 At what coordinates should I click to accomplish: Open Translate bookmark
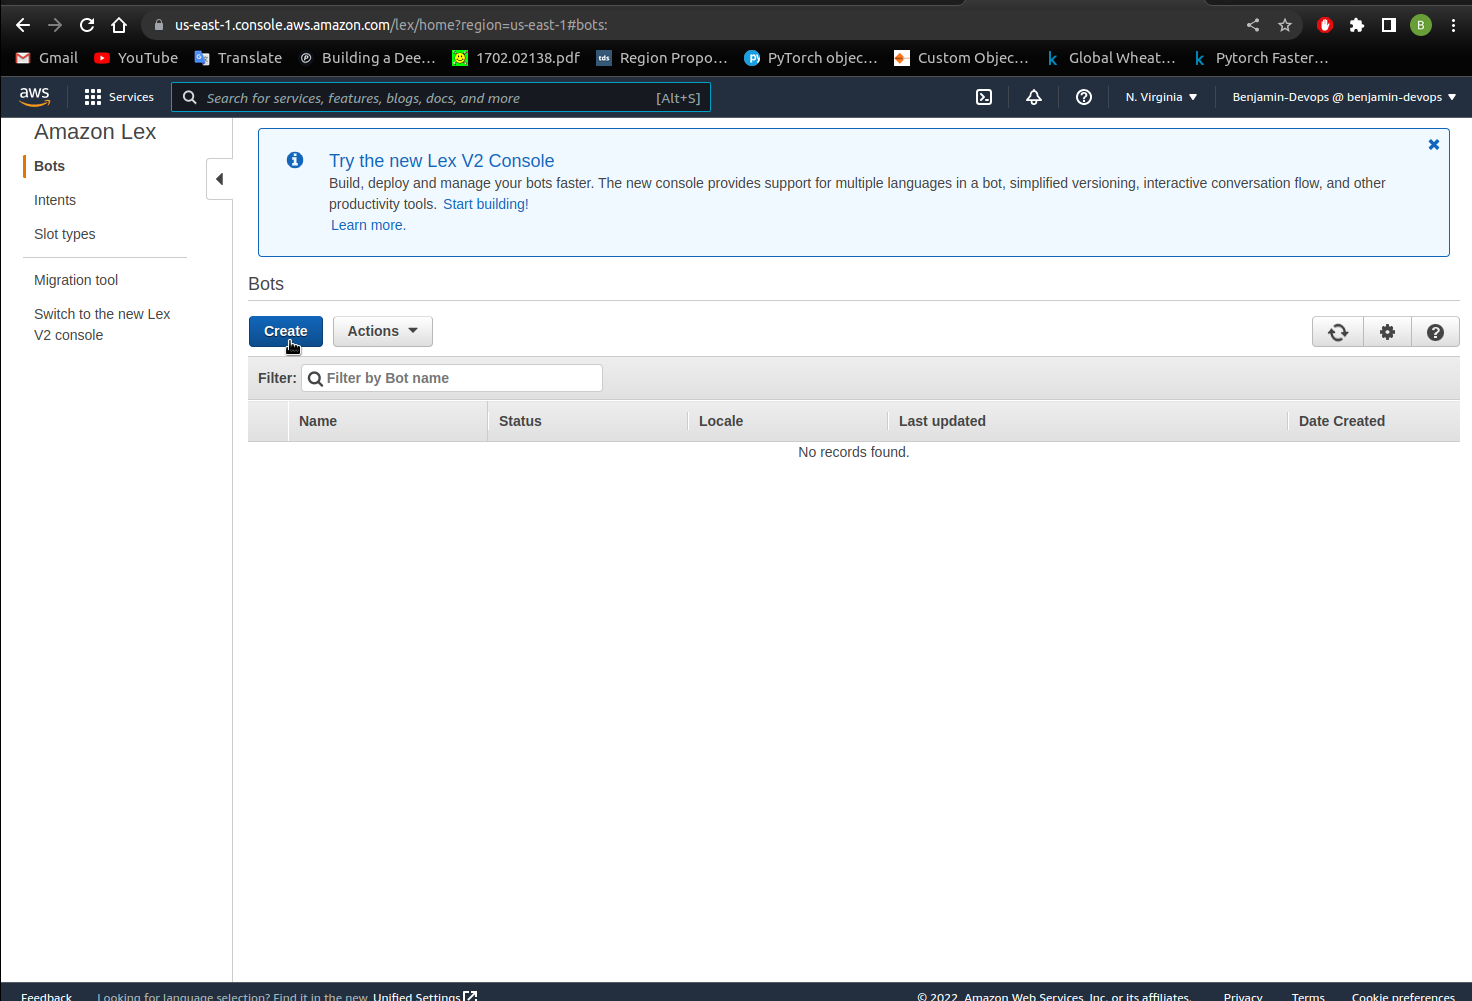238,58
